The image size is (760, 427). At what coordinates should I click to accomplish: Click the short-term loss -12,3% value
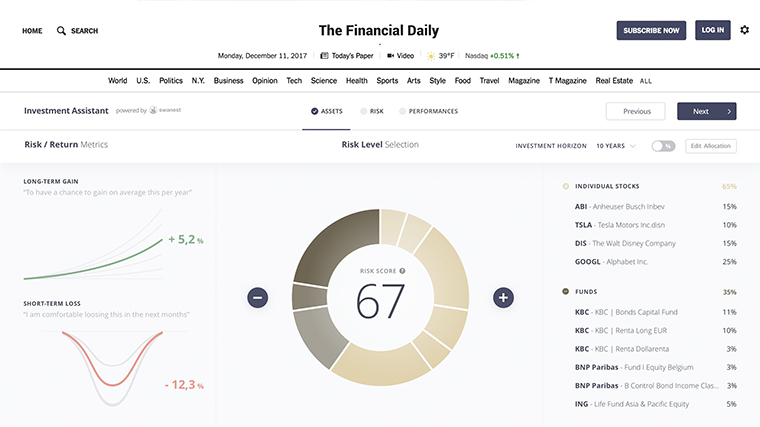pyautogui.click(x=184, y=385)
